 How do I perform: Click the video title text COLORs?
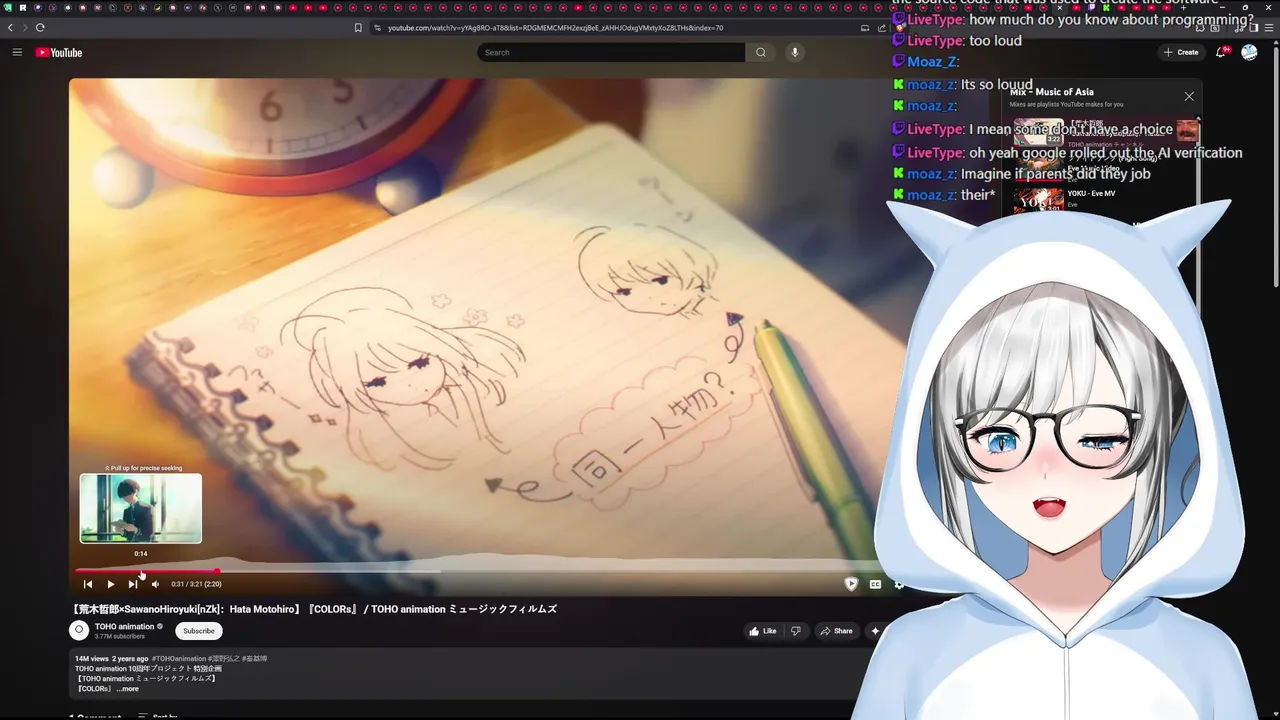tap(313, 609)
